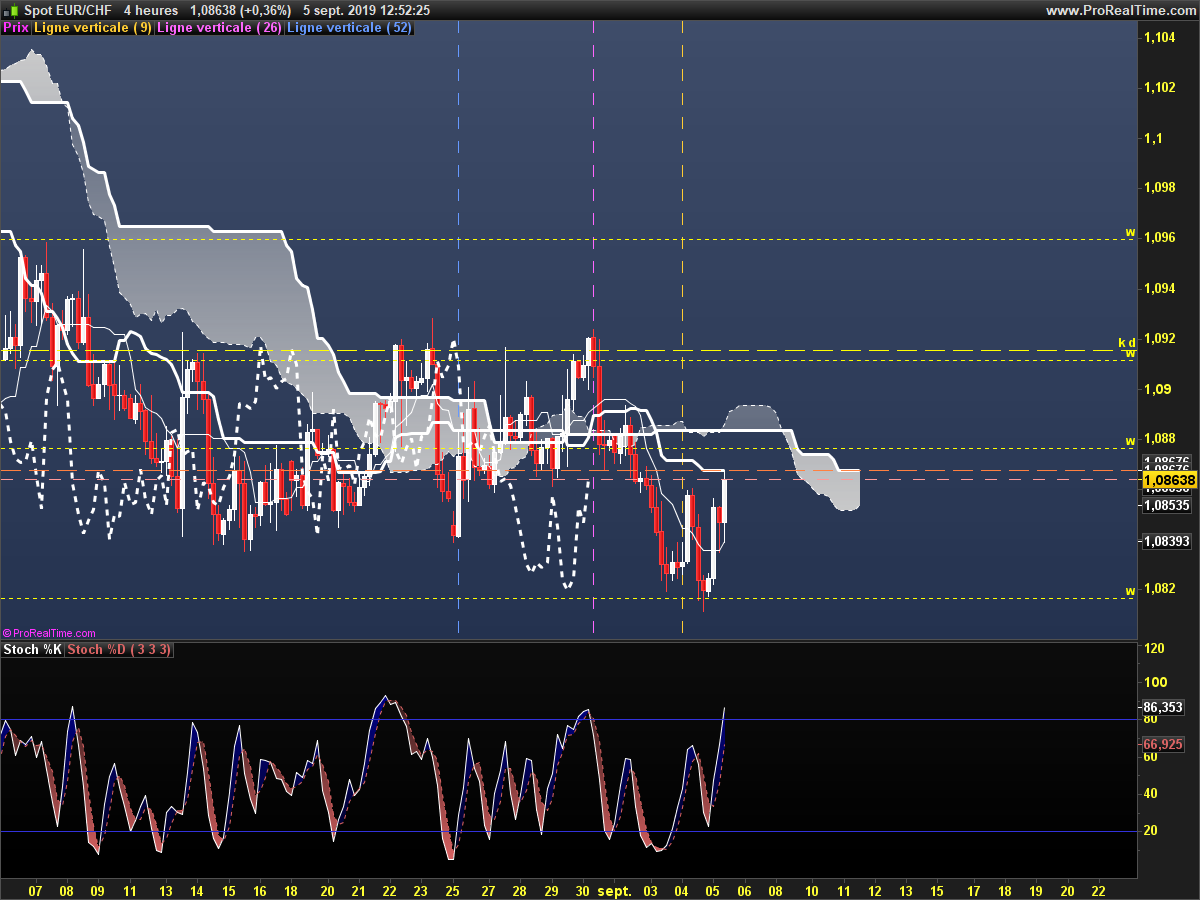
Task: Select the Ligne verticale (26) label
Action: point(220,28)
